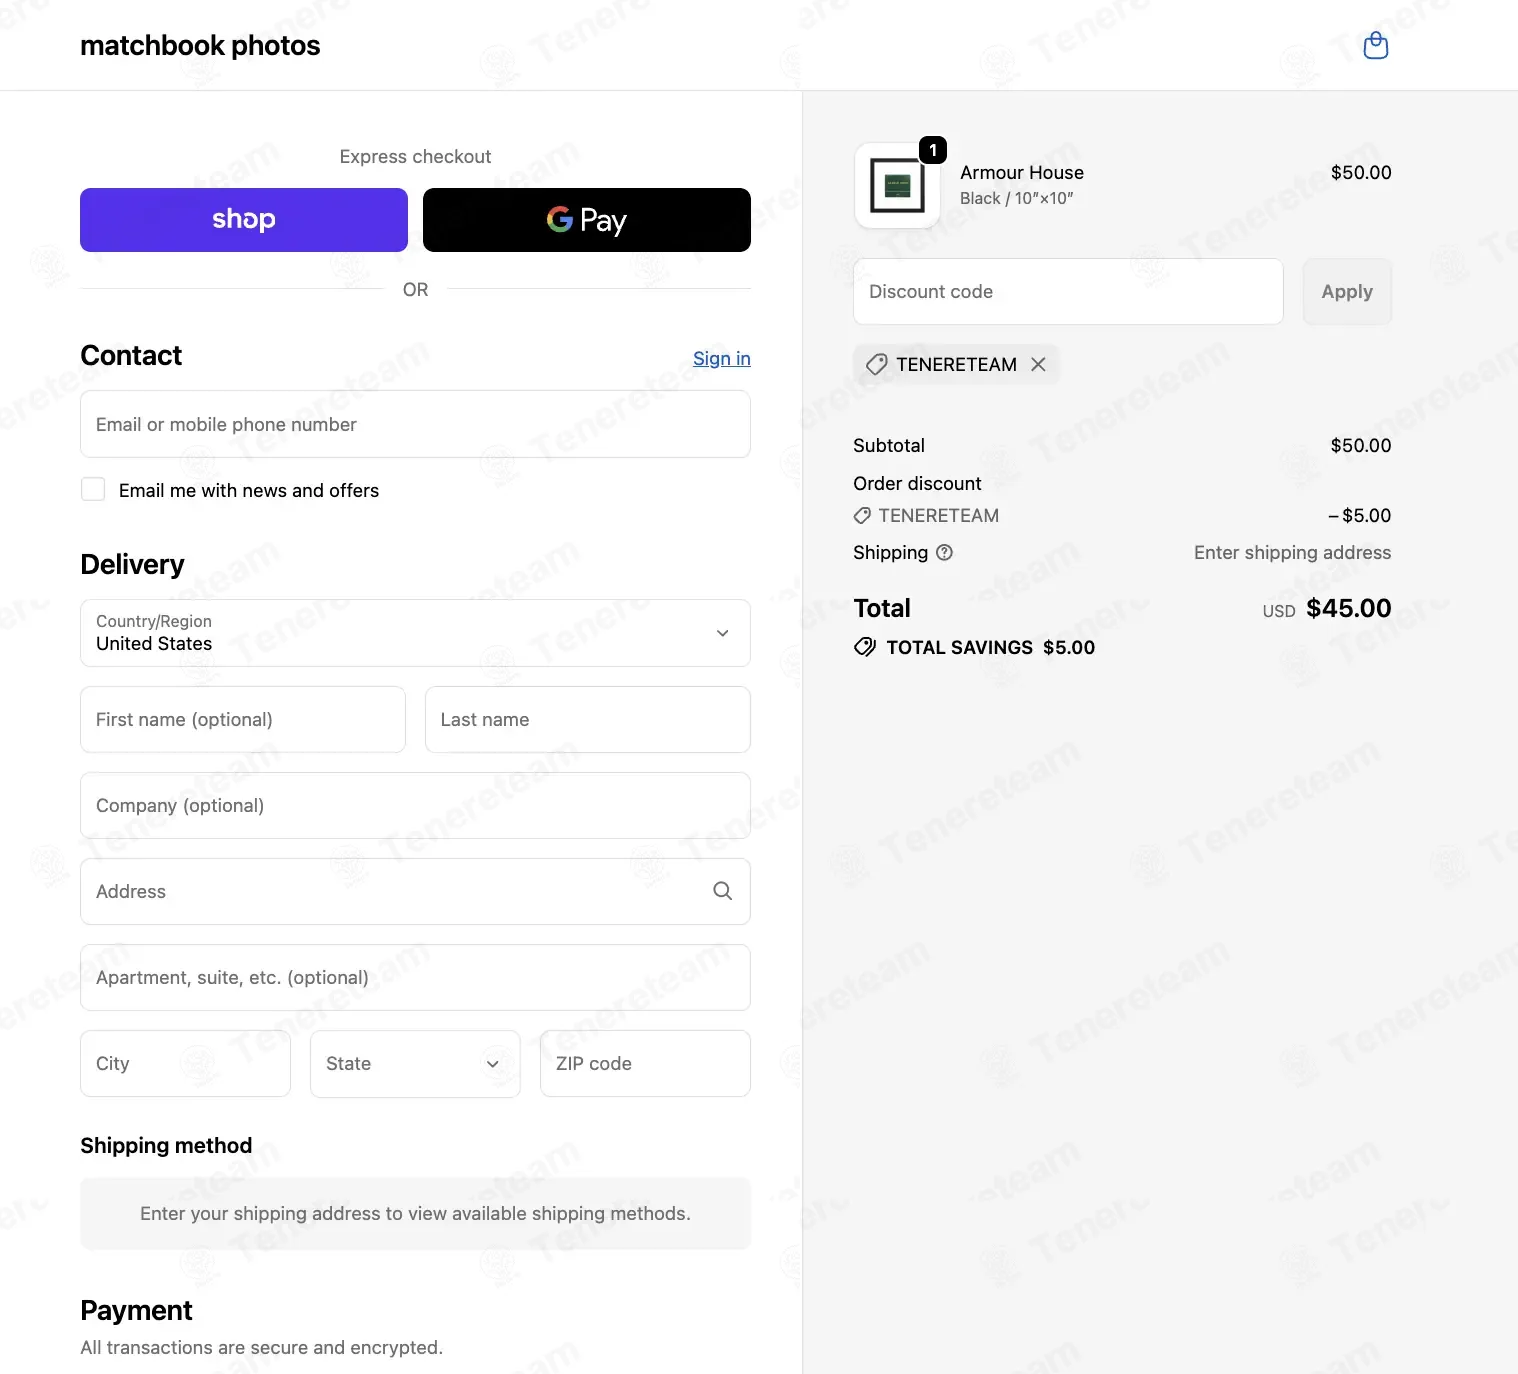Click the tag icon on TENERETEAM chip
The height and width of the screenshot is (1374, 1518).
point(876,364)
